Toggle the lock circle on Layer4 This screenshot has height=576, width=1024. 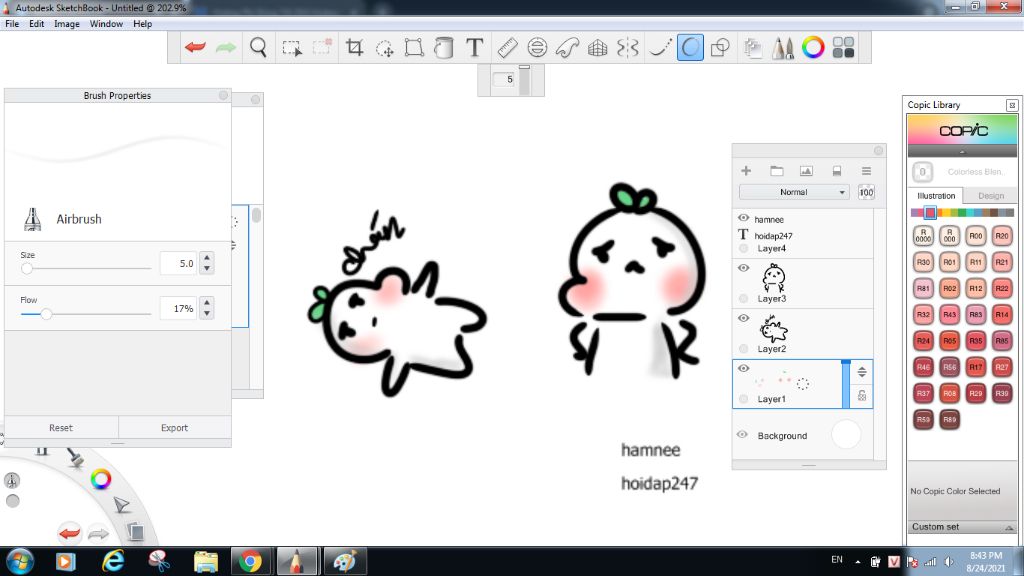coord(743,249)
